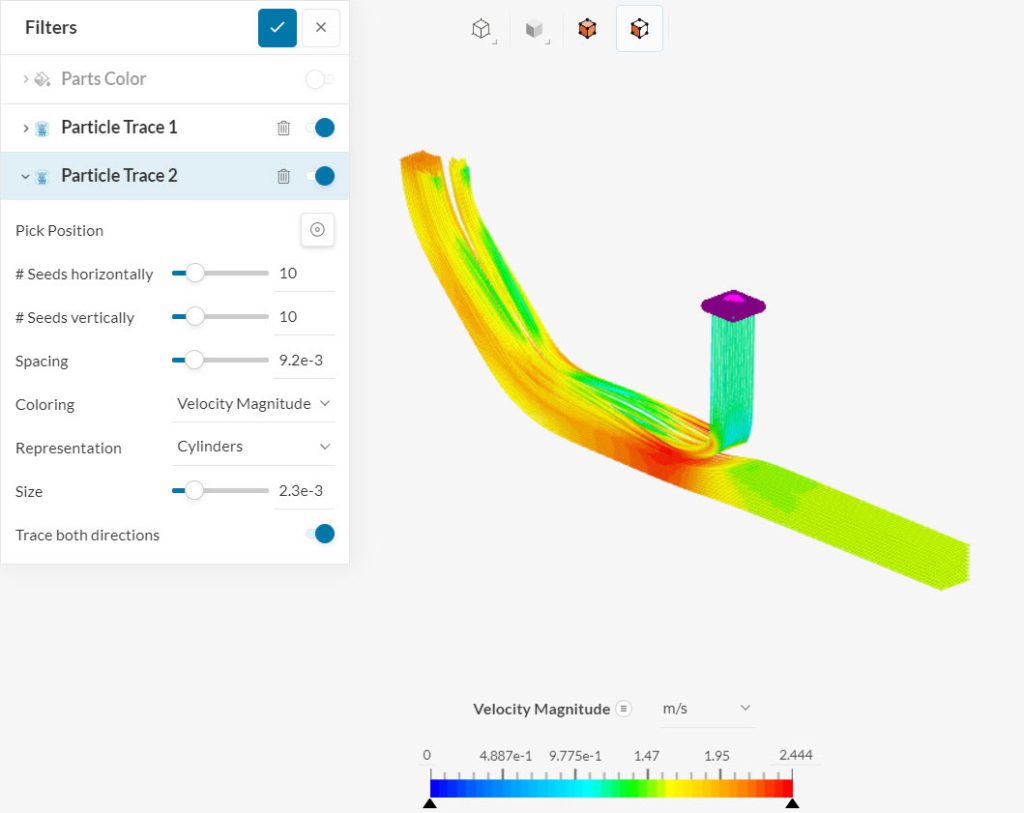This screenshot has height=813, width=1024.
Task: Delete Particle Trace 2 with trash icon
Action: click(283, 176)
